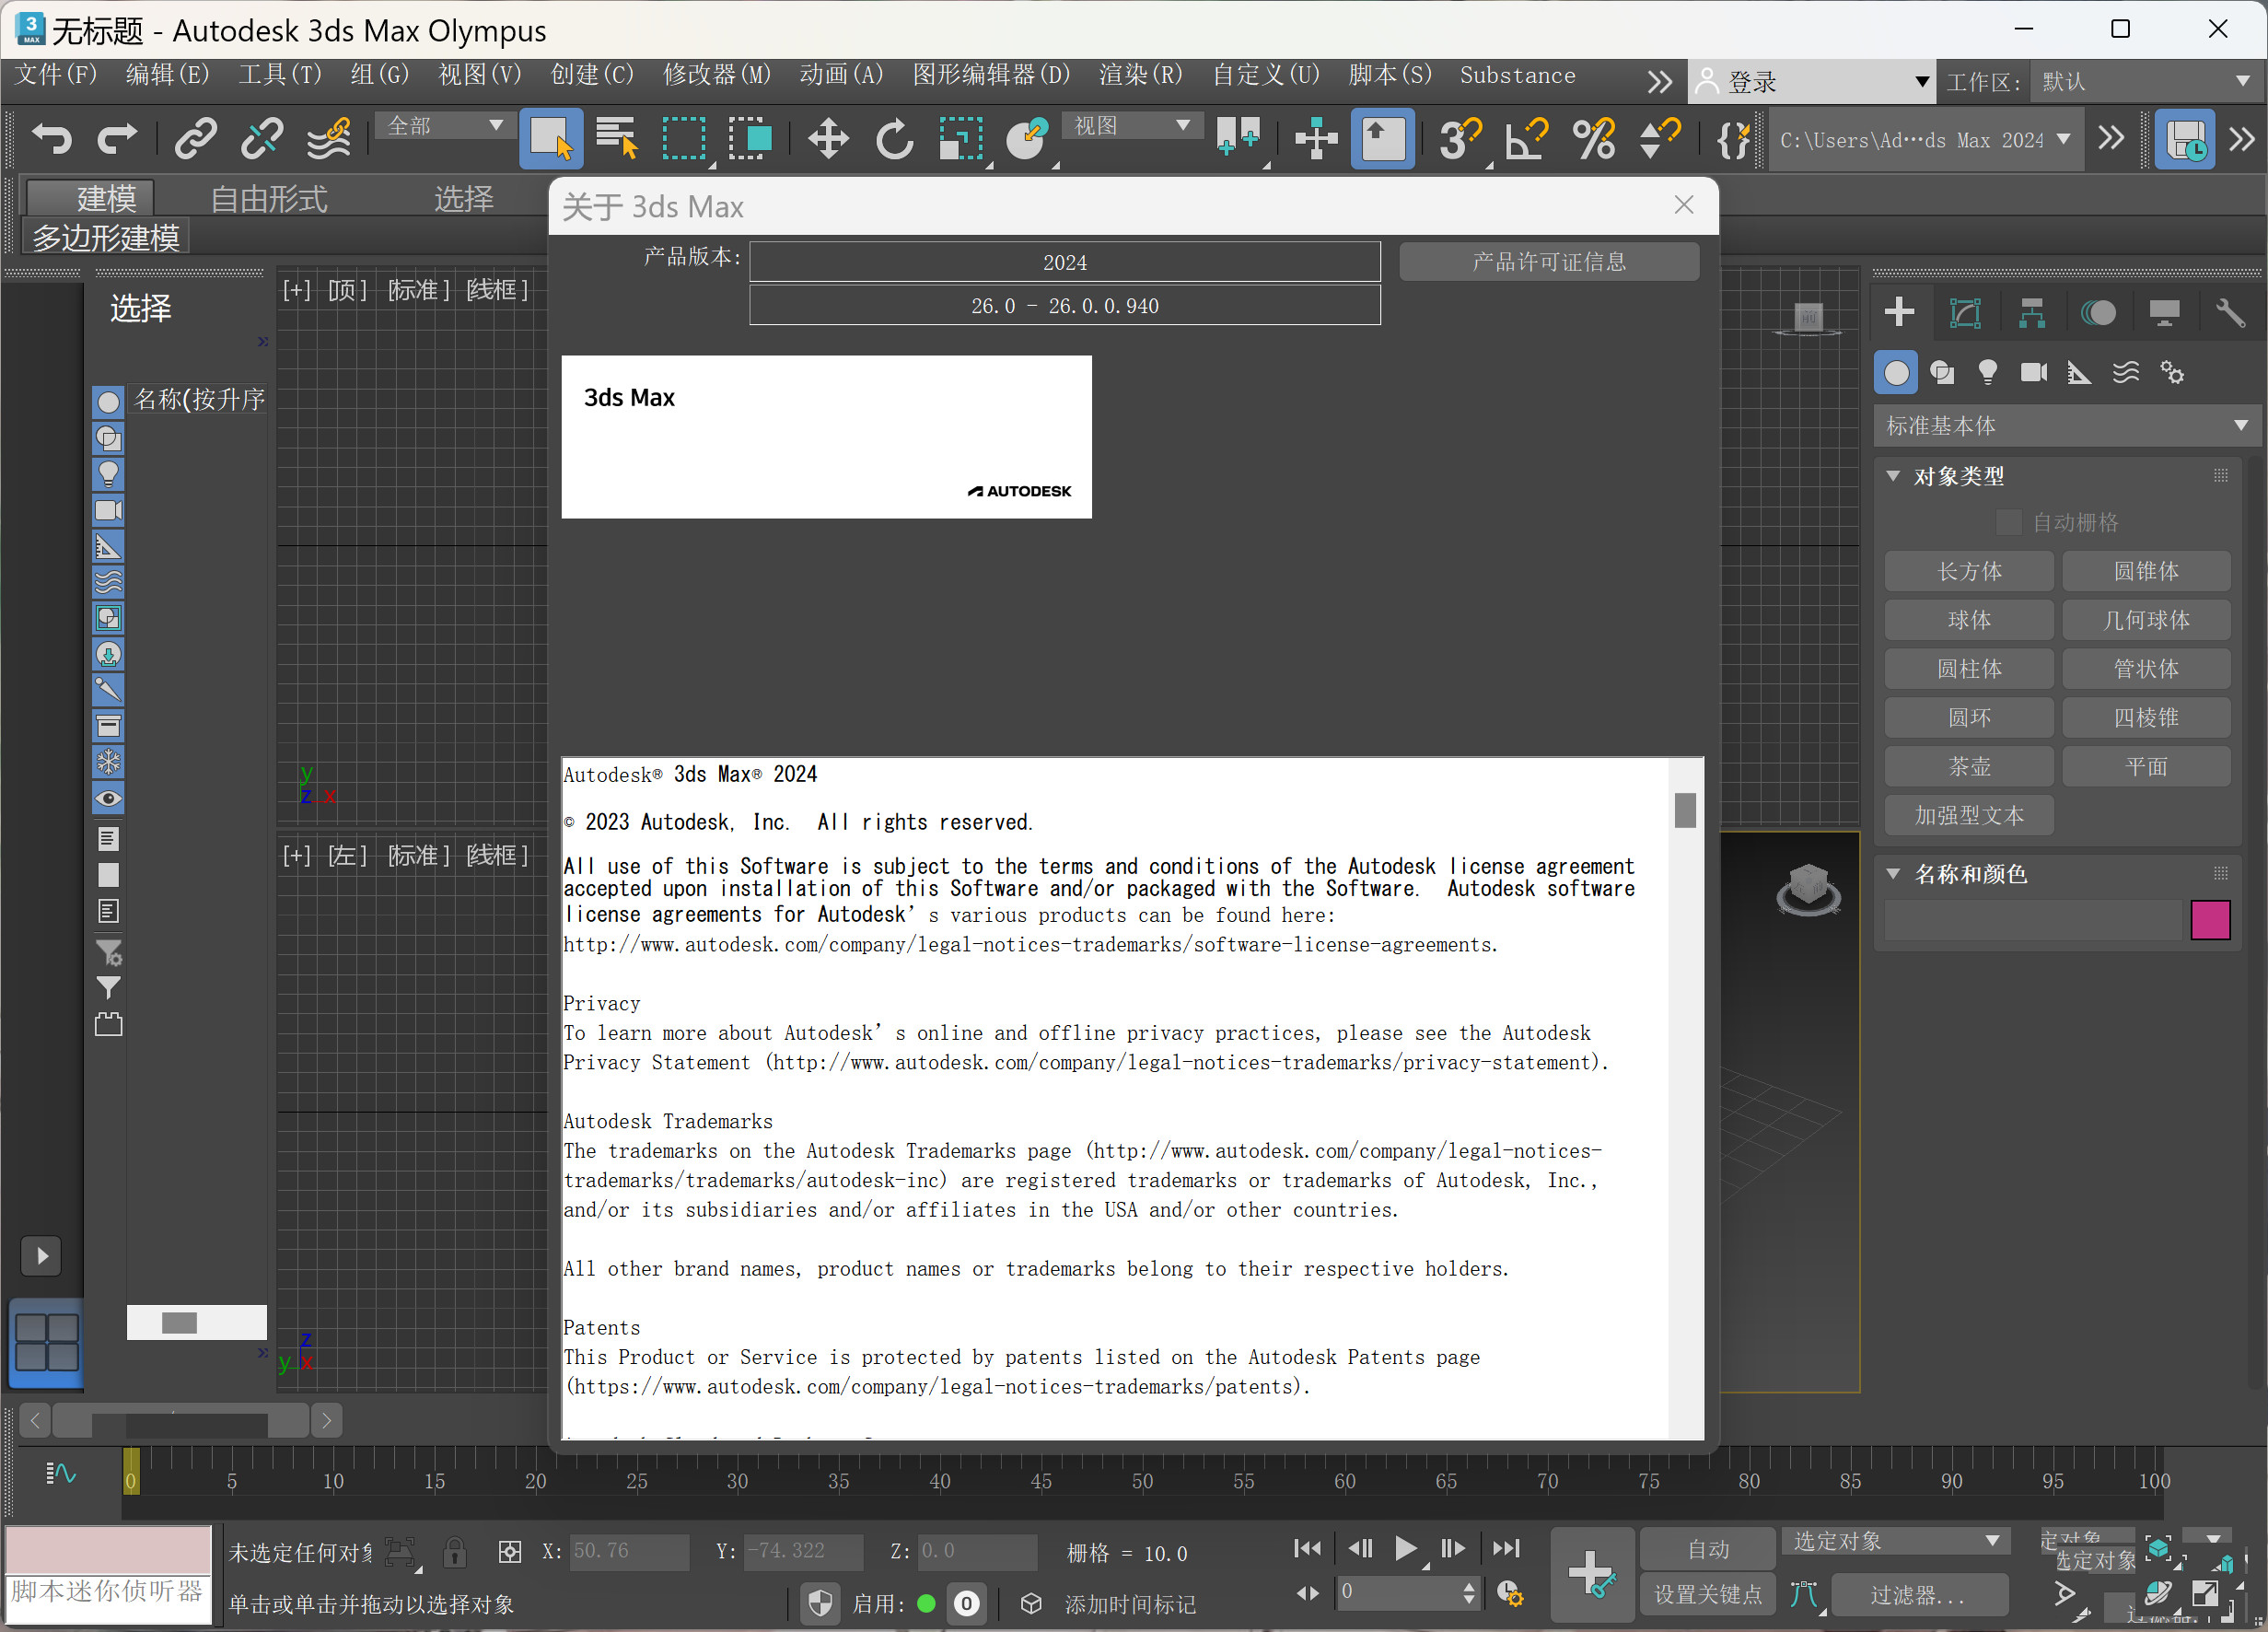Select the Geometry category sphere icon
Image resolution: width=2268 pixels, height=1632 pixels.
(1896, 373)
